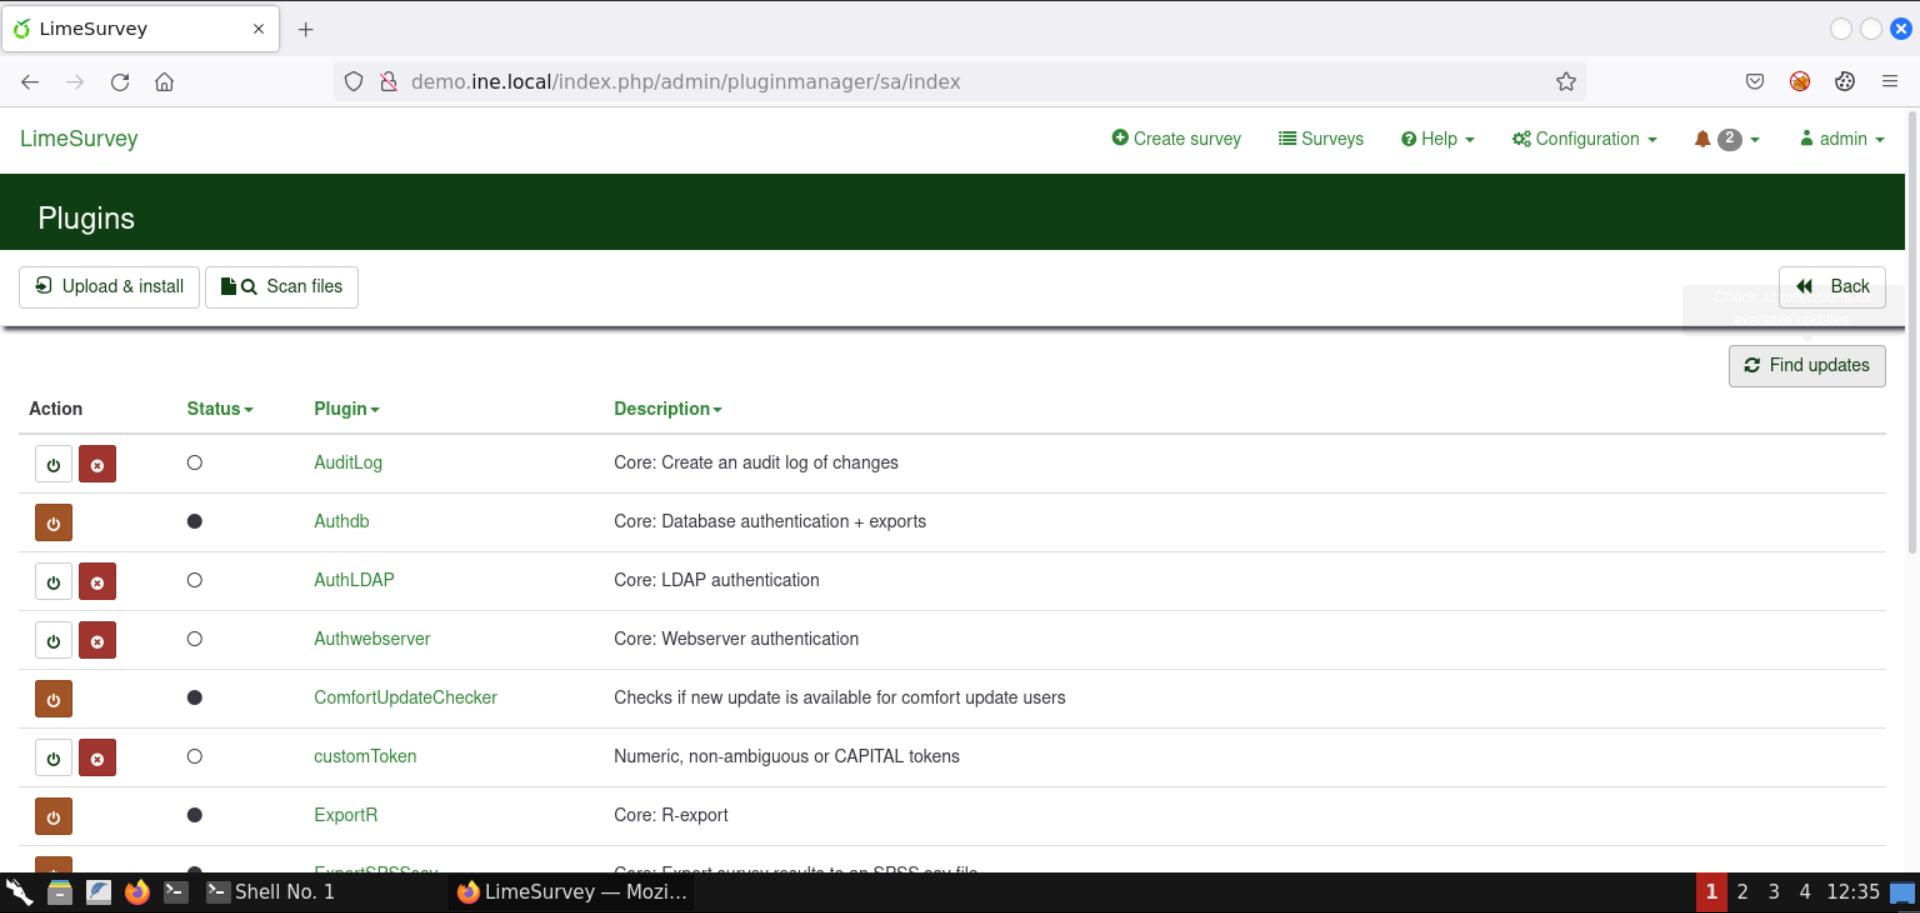Expand the Help dropdown
Viewport: 1920px width, 913px height.
click(x=1437, y=139)
